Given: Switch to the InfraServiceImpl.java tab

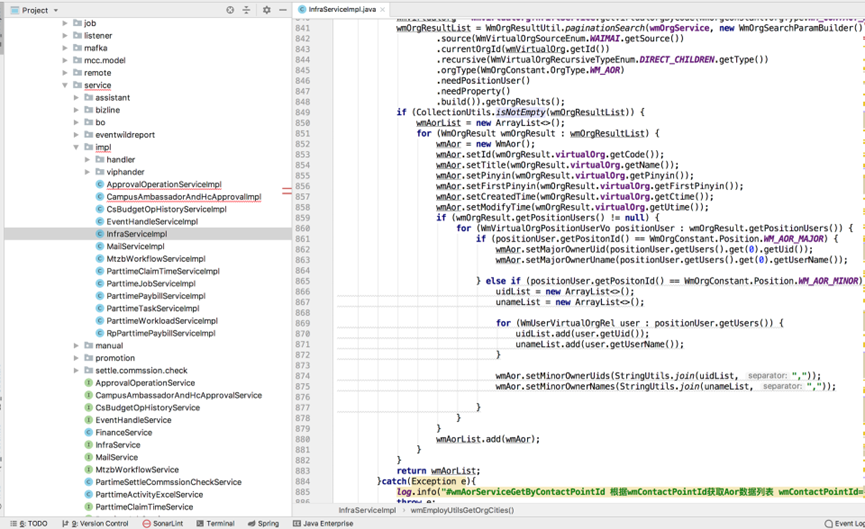Looking at the screenshot, I should coord(340,10).
